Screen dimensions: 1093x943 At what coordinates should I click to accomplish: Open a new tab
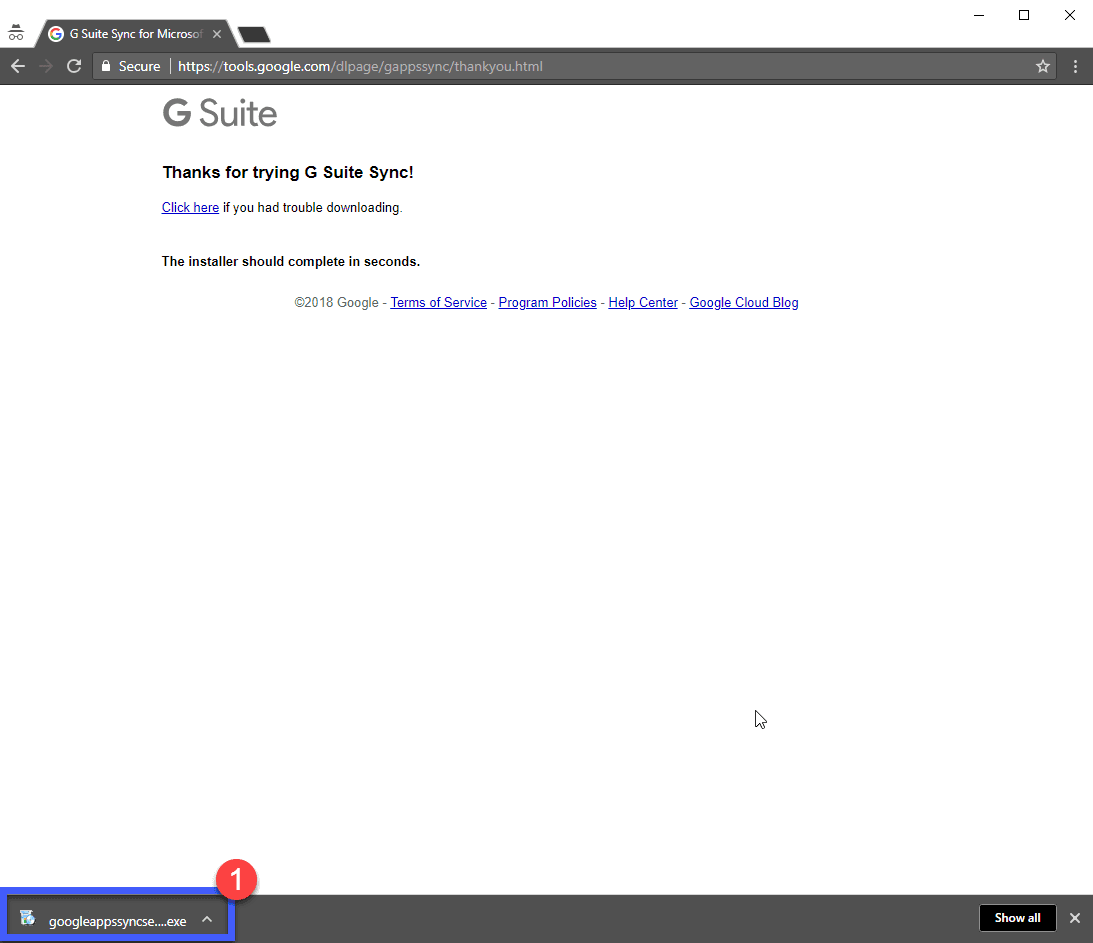[x=254, y=35]
